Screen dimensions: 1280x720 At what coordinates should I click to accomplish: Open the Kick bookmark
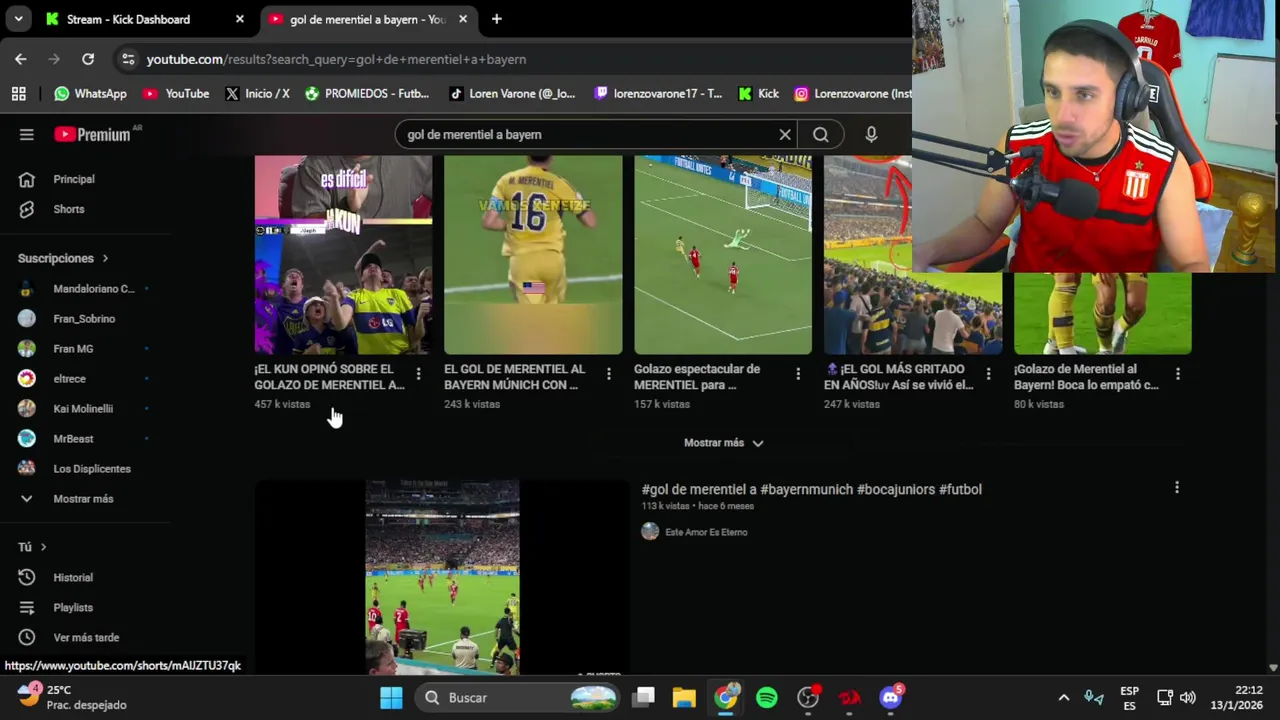click(x=758, y=93)
